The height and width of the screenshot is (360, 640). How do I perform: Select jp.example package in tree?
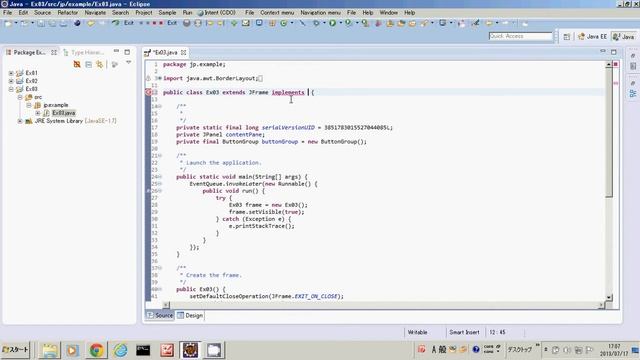point(56,105)
